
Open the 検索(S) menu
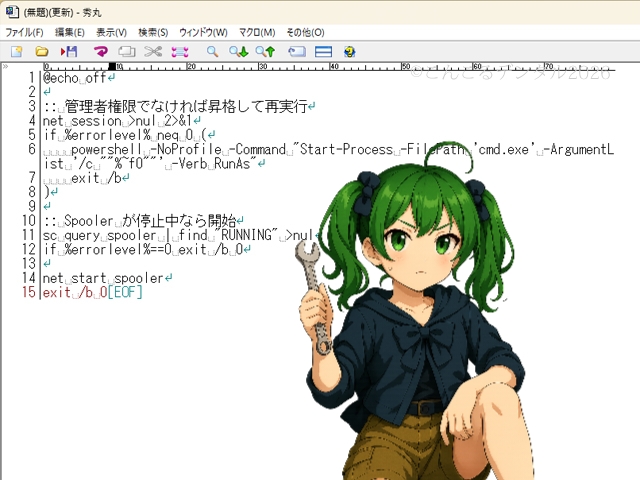click(x=153, y=32)
